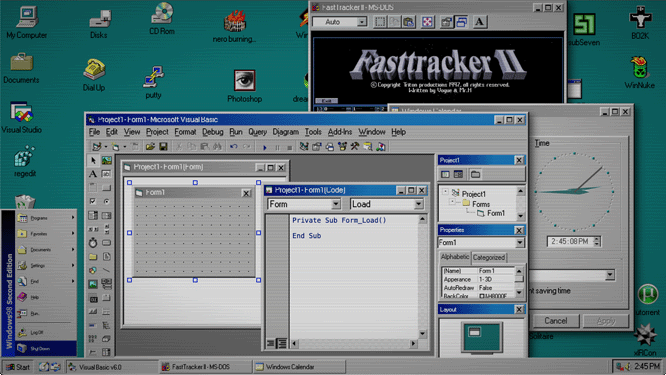Click the Procedure View button in the code window
Viewport: 666px width, 375px height.
click(x=270, y=343)
